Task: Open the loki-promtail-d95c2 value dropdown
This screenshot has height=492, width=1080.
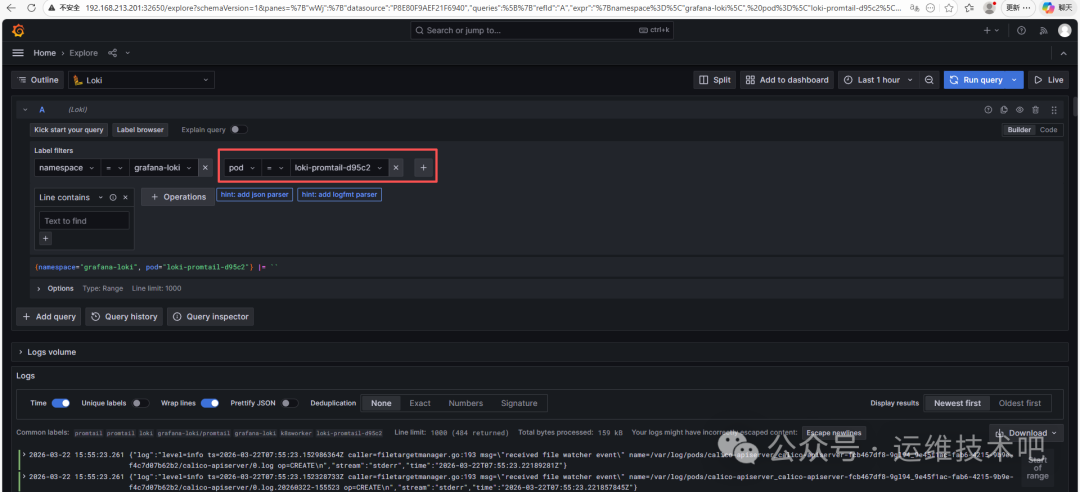Action: point(338,167)
